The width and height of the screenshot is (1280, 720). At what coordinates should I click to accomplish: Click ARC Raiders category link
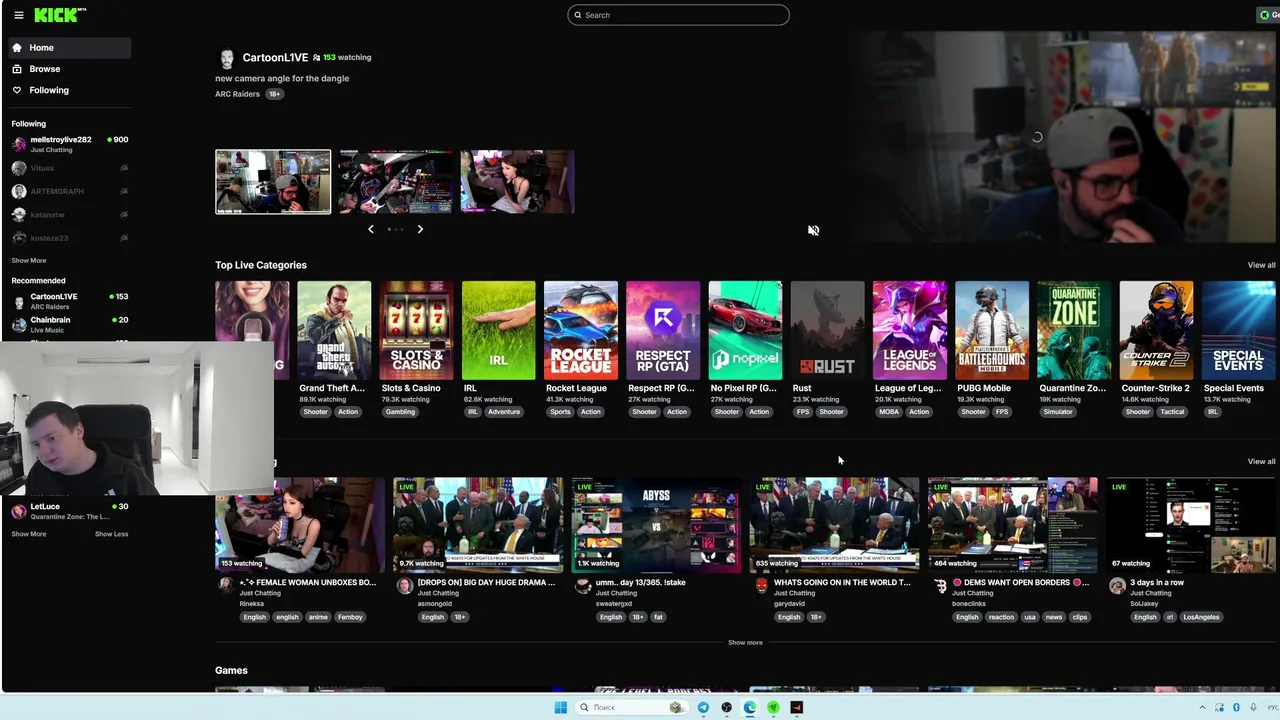coord(237,94)
